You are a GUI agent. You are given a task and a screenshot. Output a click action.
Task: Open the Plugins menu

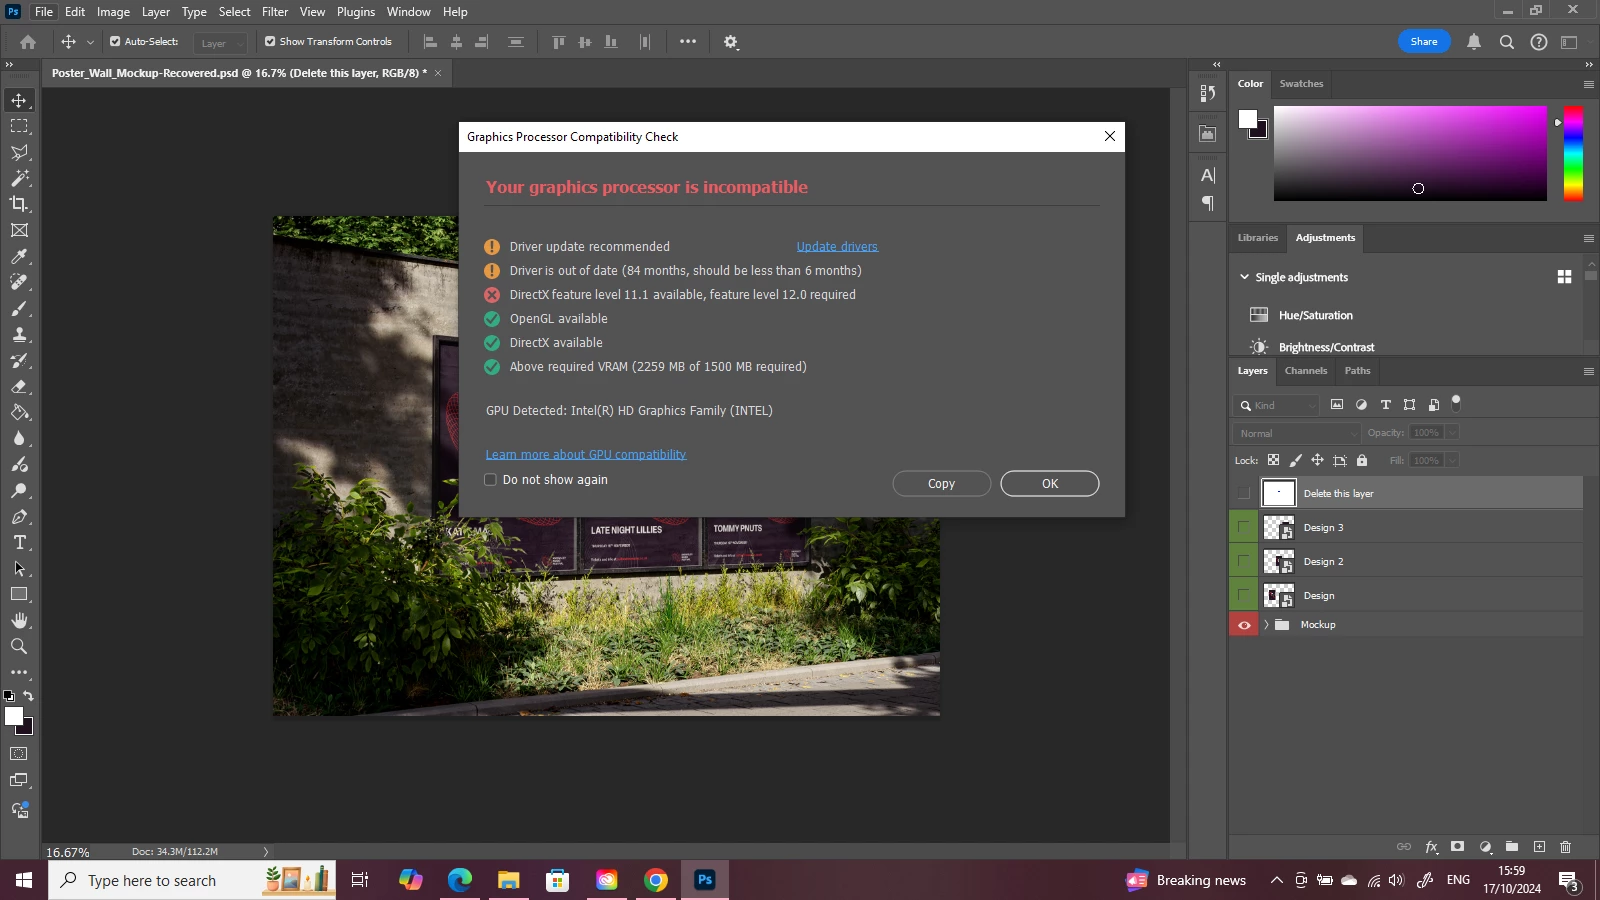pos(356,12)
